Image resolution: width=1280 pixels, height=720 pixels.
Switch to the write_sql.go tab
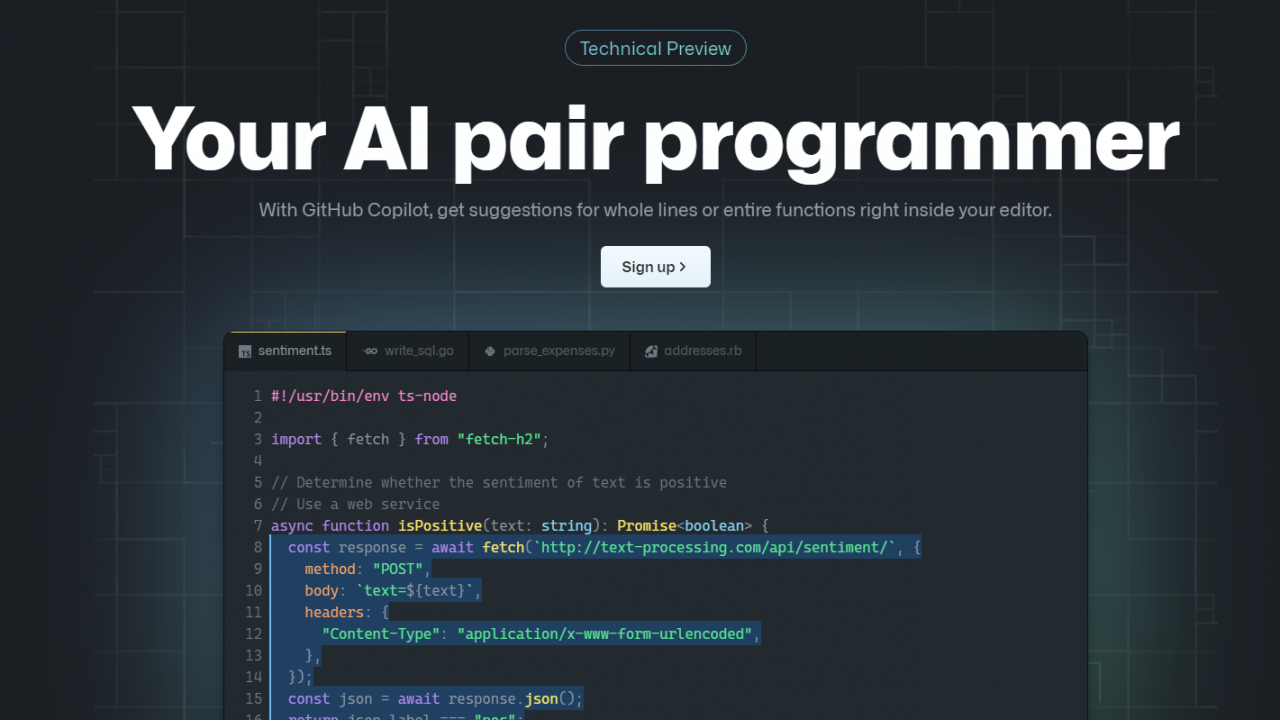(x=408, y=351)
